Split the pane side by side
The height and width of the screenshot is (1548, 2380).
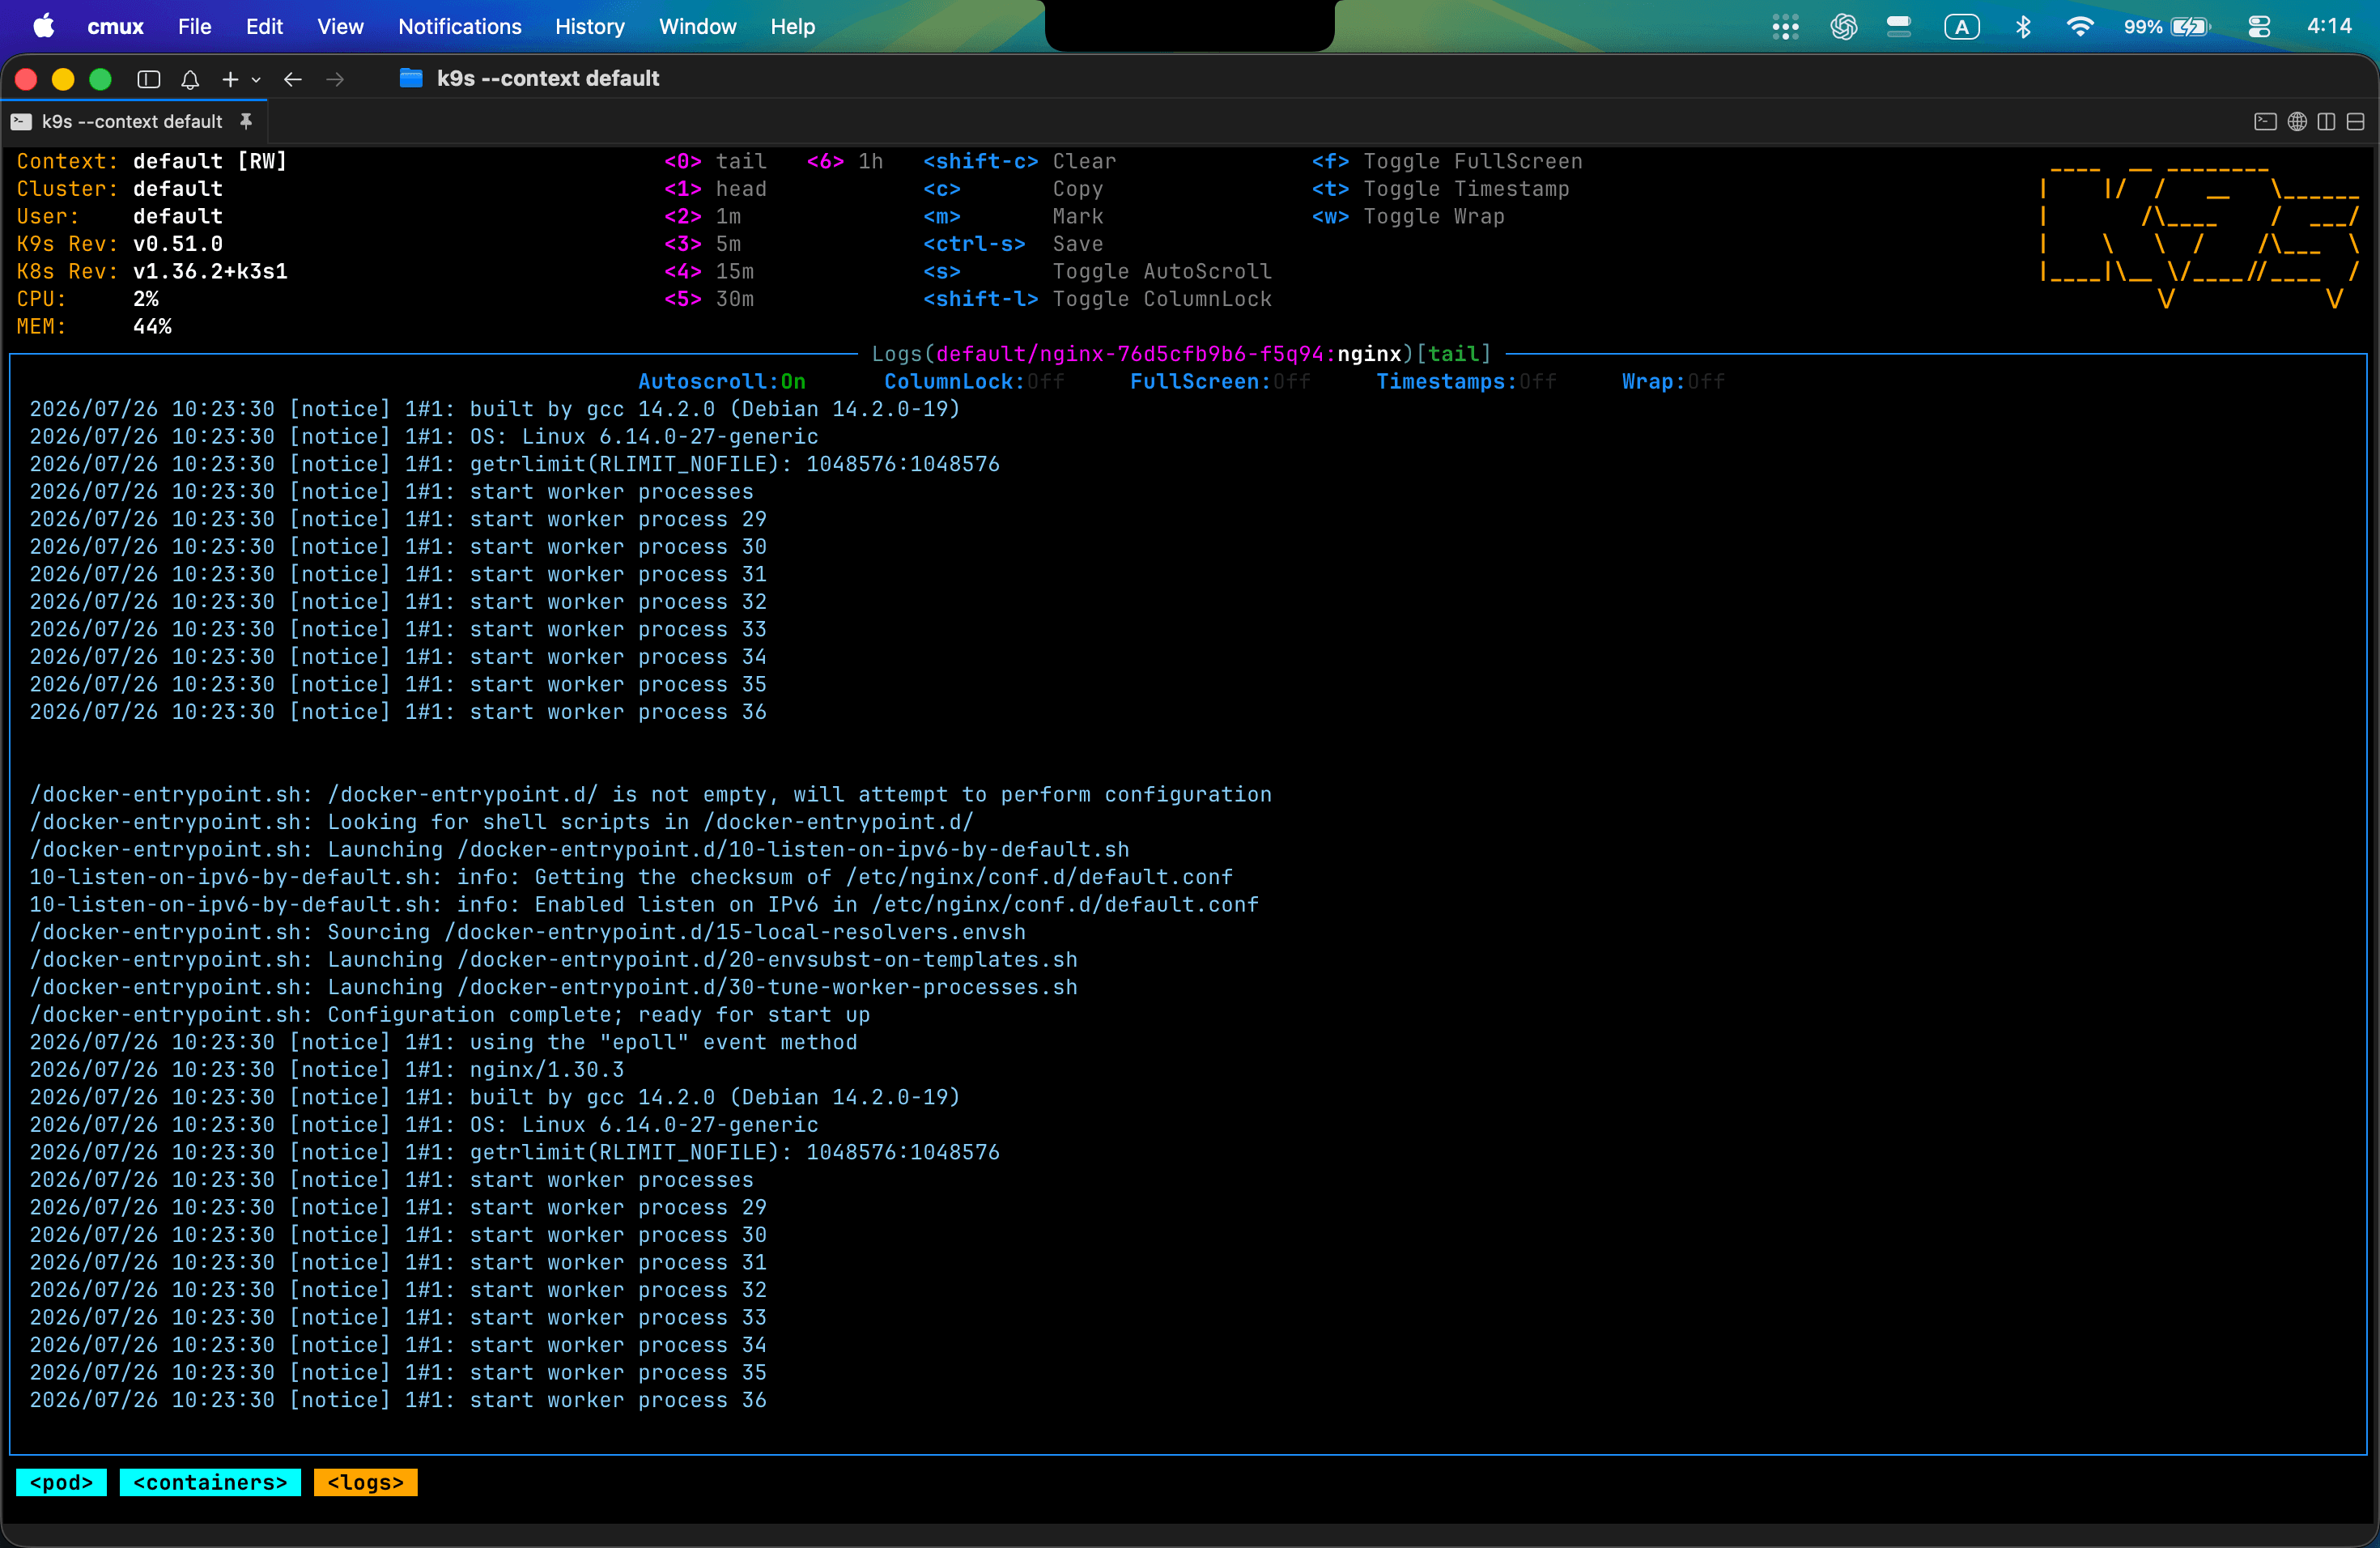click(2326, 121)
